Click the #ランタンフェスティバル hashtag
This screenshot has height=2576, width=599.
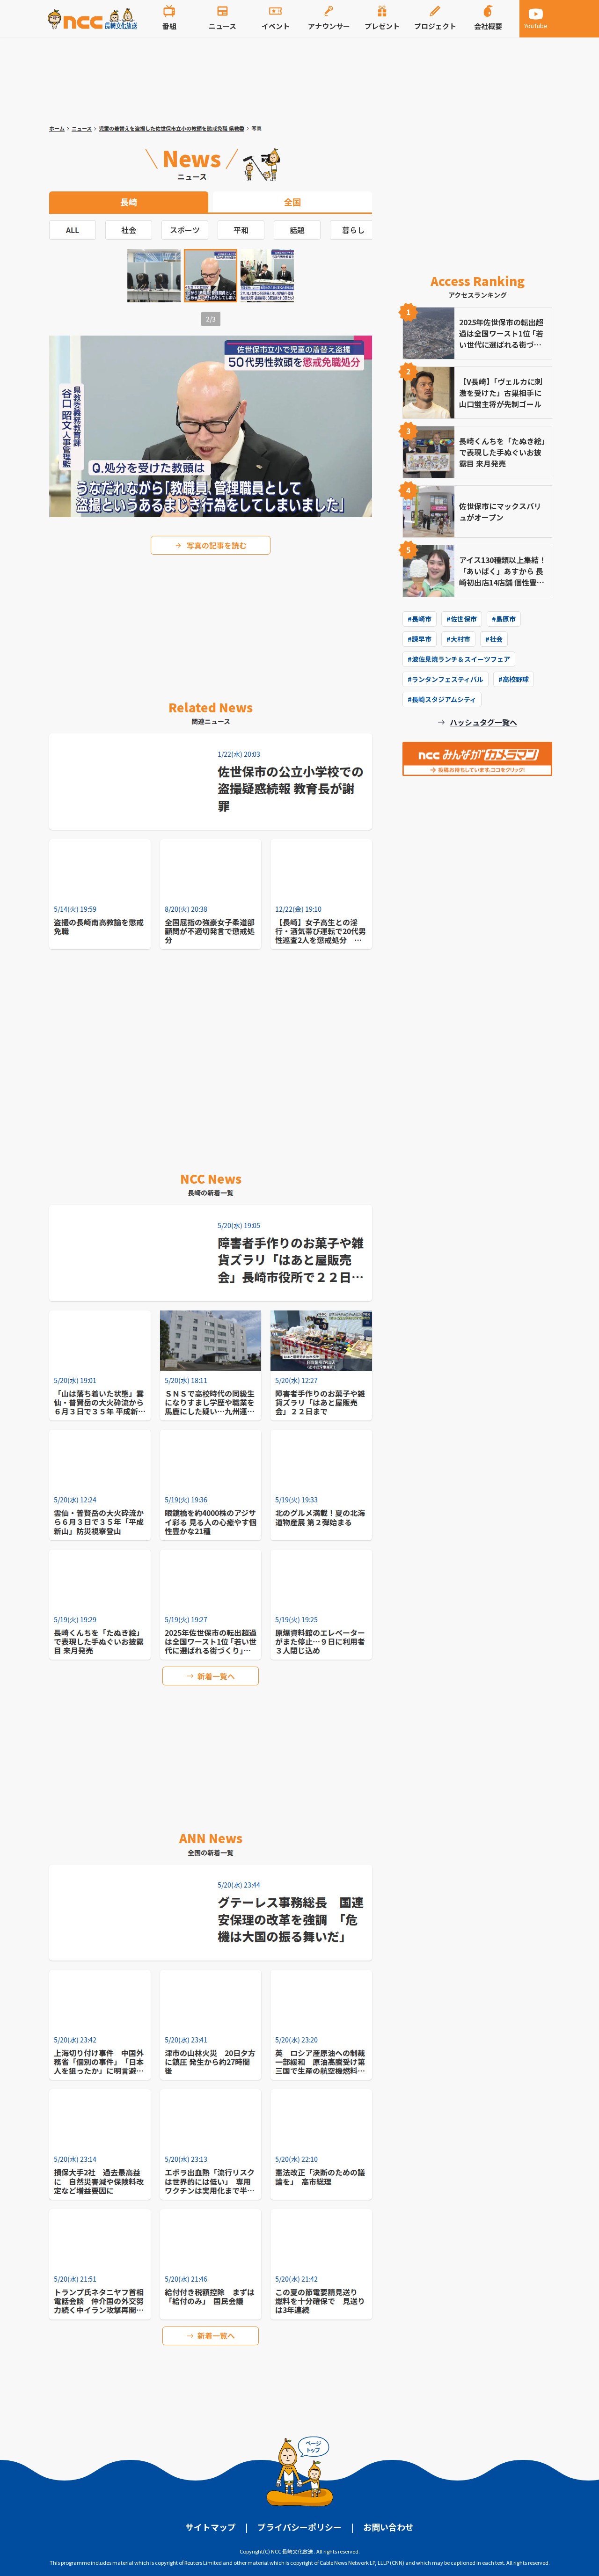click(x=445, y=679)
